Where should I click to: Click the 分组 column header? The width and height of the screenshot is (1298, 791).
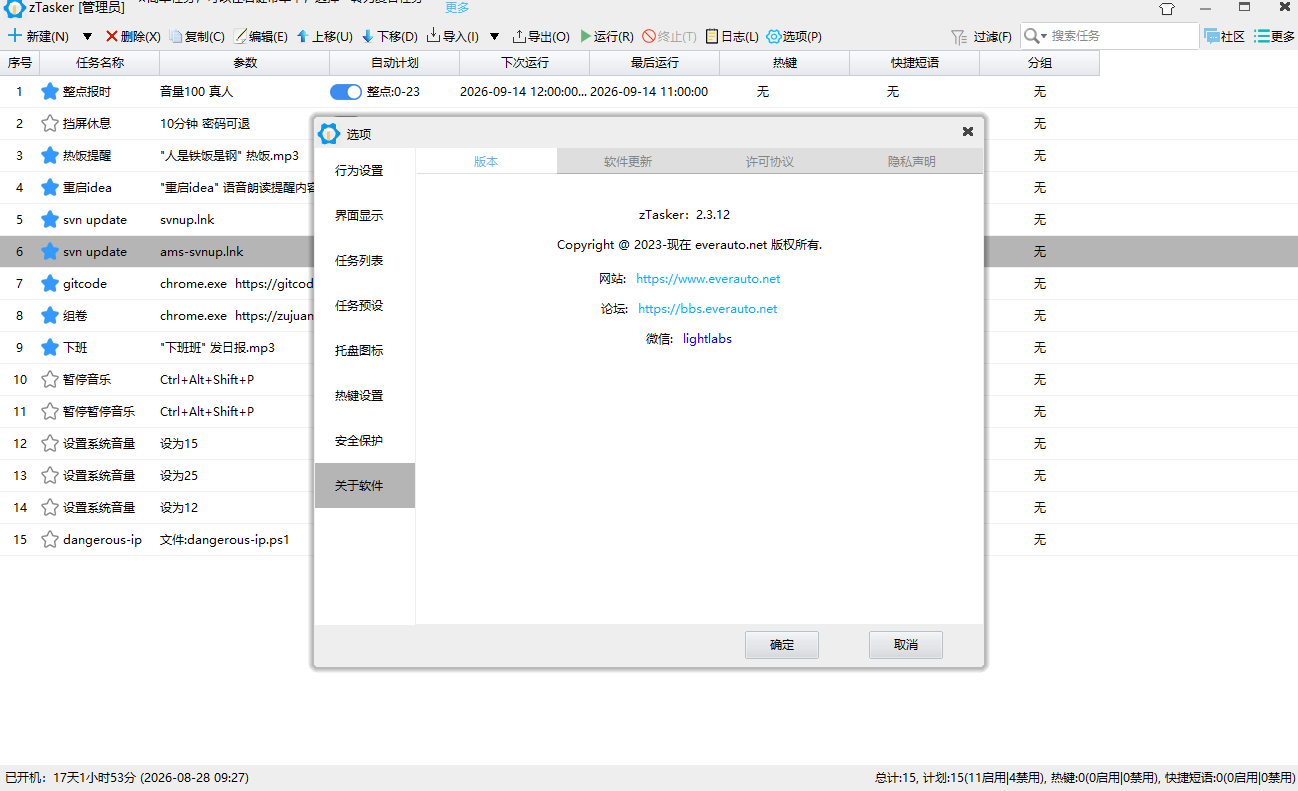coord(1040,63)
